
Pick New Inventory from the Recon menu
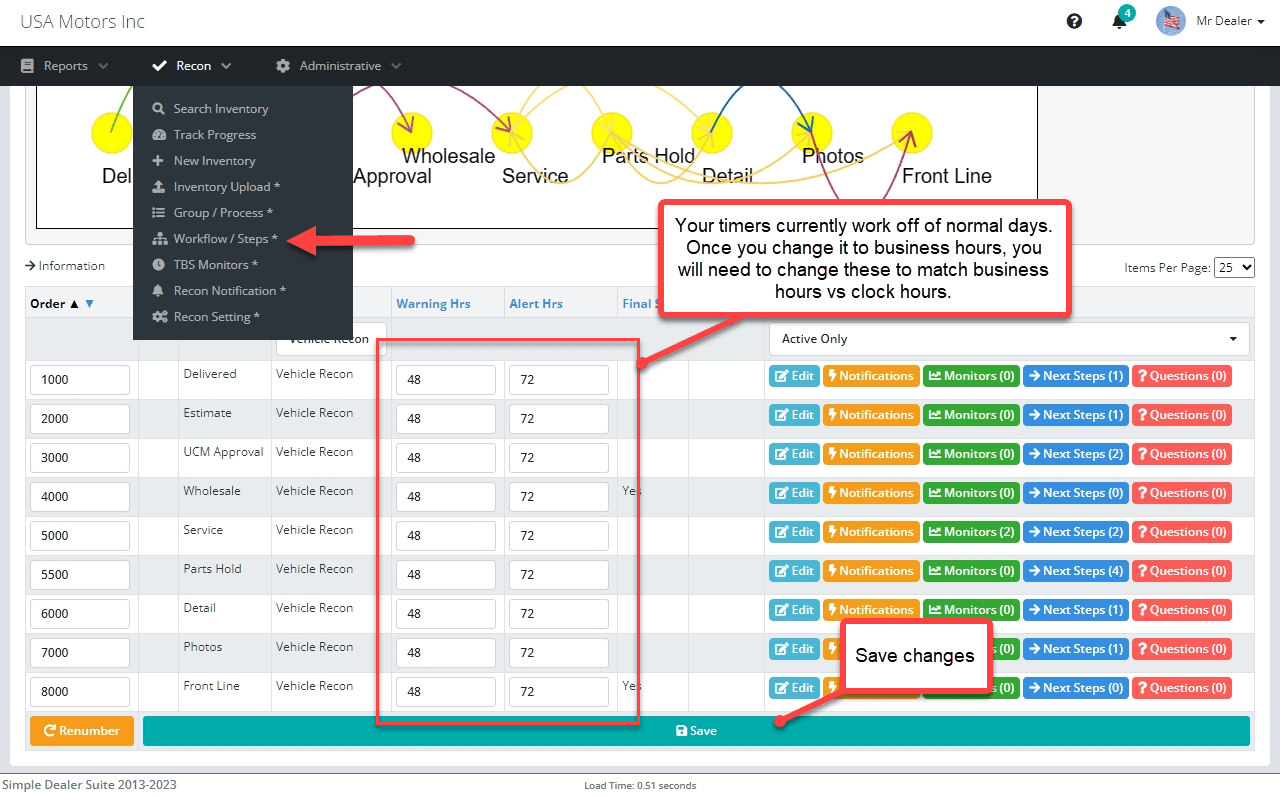[x=214, y=161]
